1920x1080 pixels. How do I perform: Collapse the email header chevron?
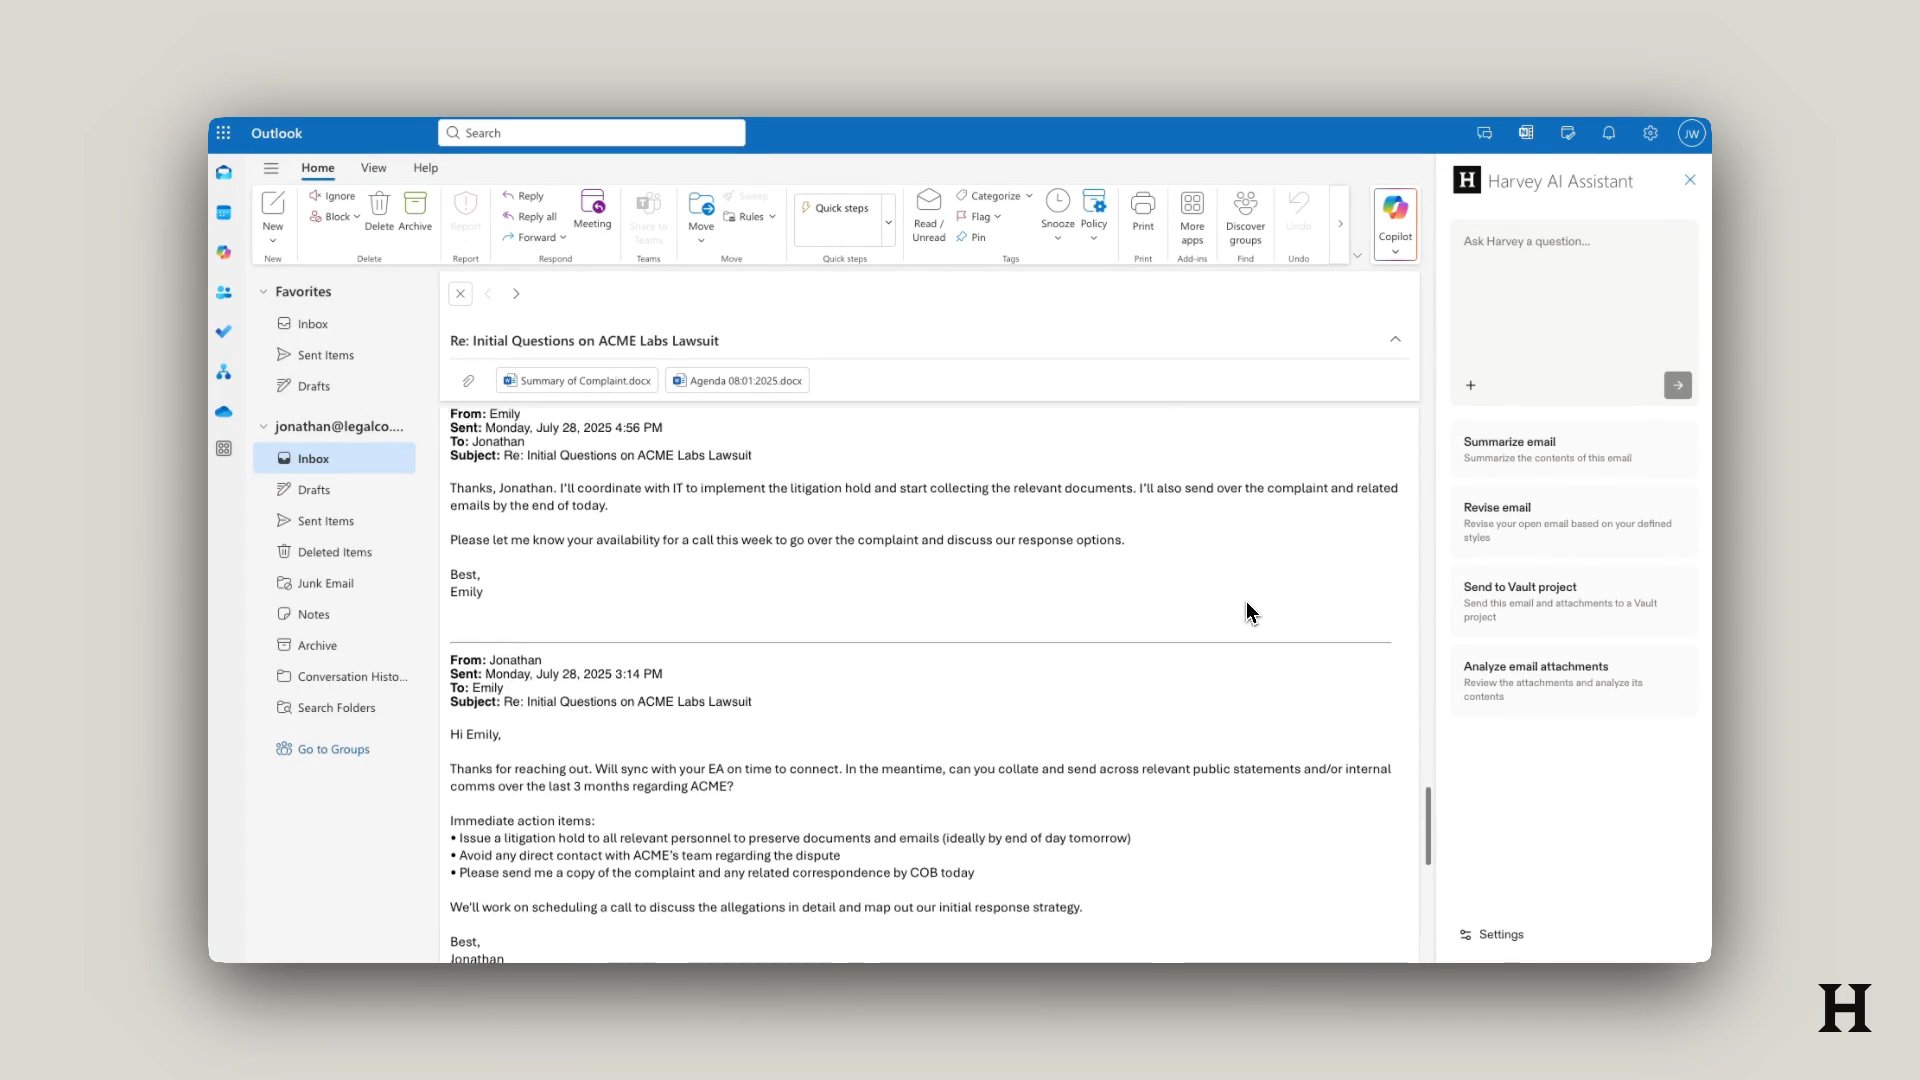point(1395,340)
